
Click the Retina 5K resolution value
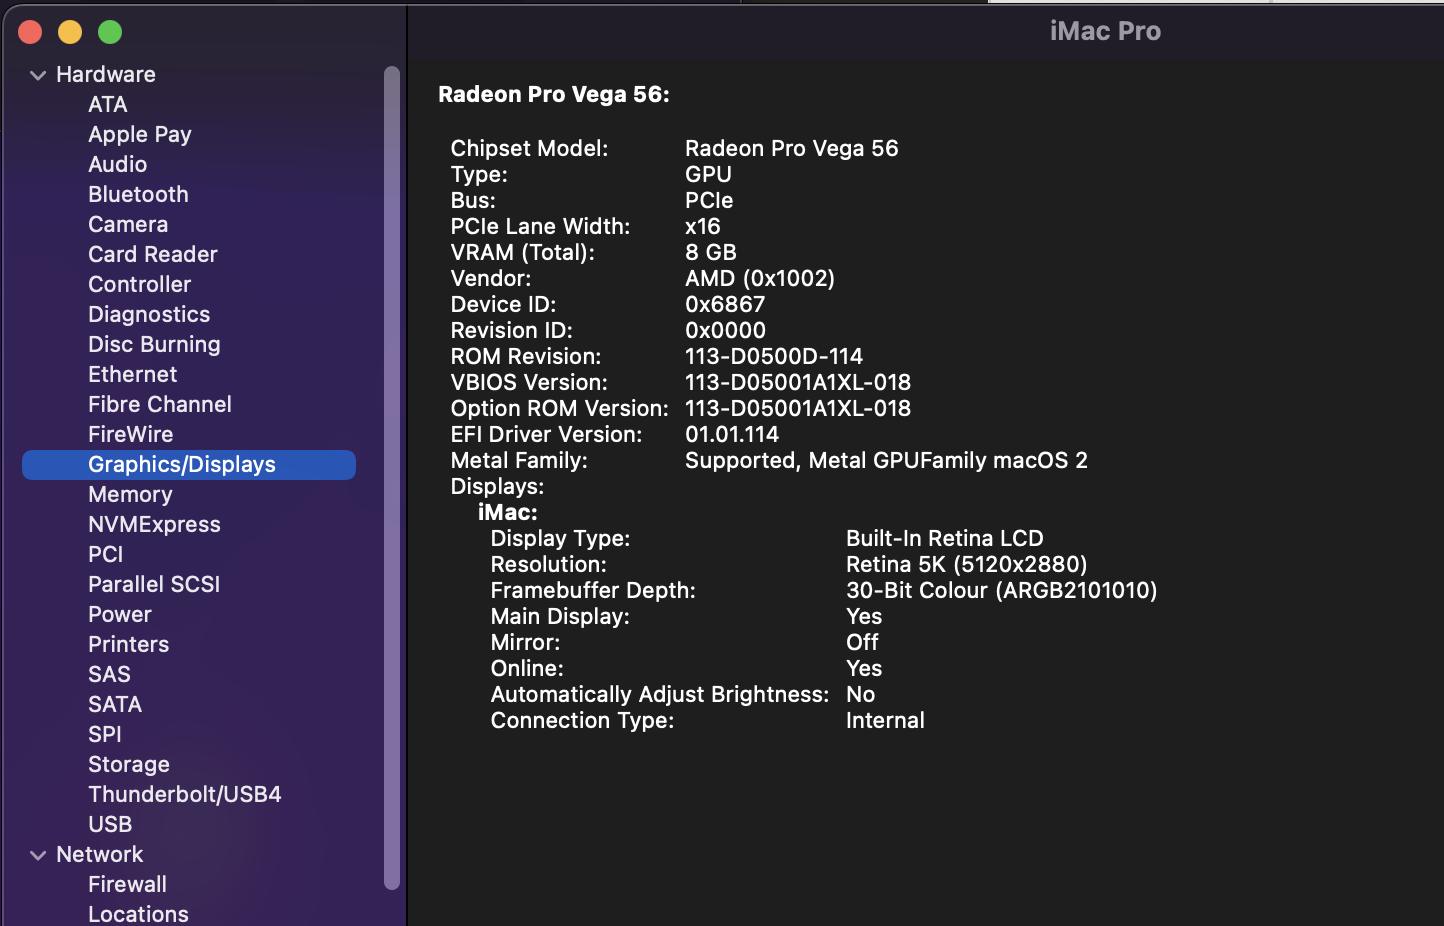966,564
